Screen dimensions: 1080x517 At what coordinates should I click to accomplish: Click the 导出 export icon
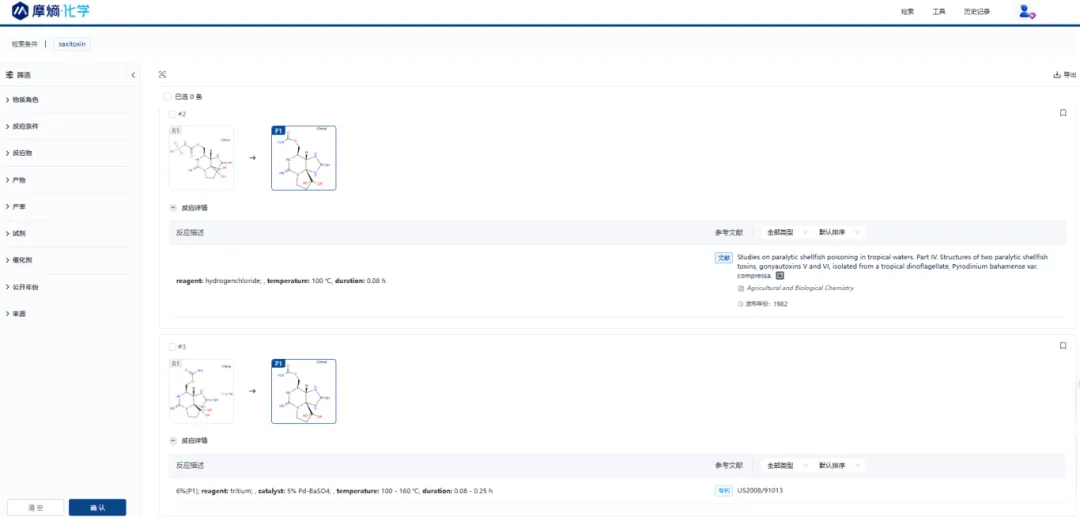[x=1063, y=75]
